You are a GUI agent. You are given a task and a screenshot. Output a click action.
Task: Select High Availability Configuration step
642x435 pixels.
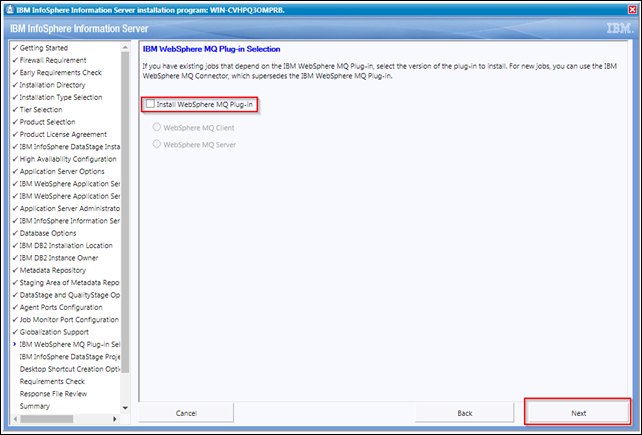click(x=68, y=159)
